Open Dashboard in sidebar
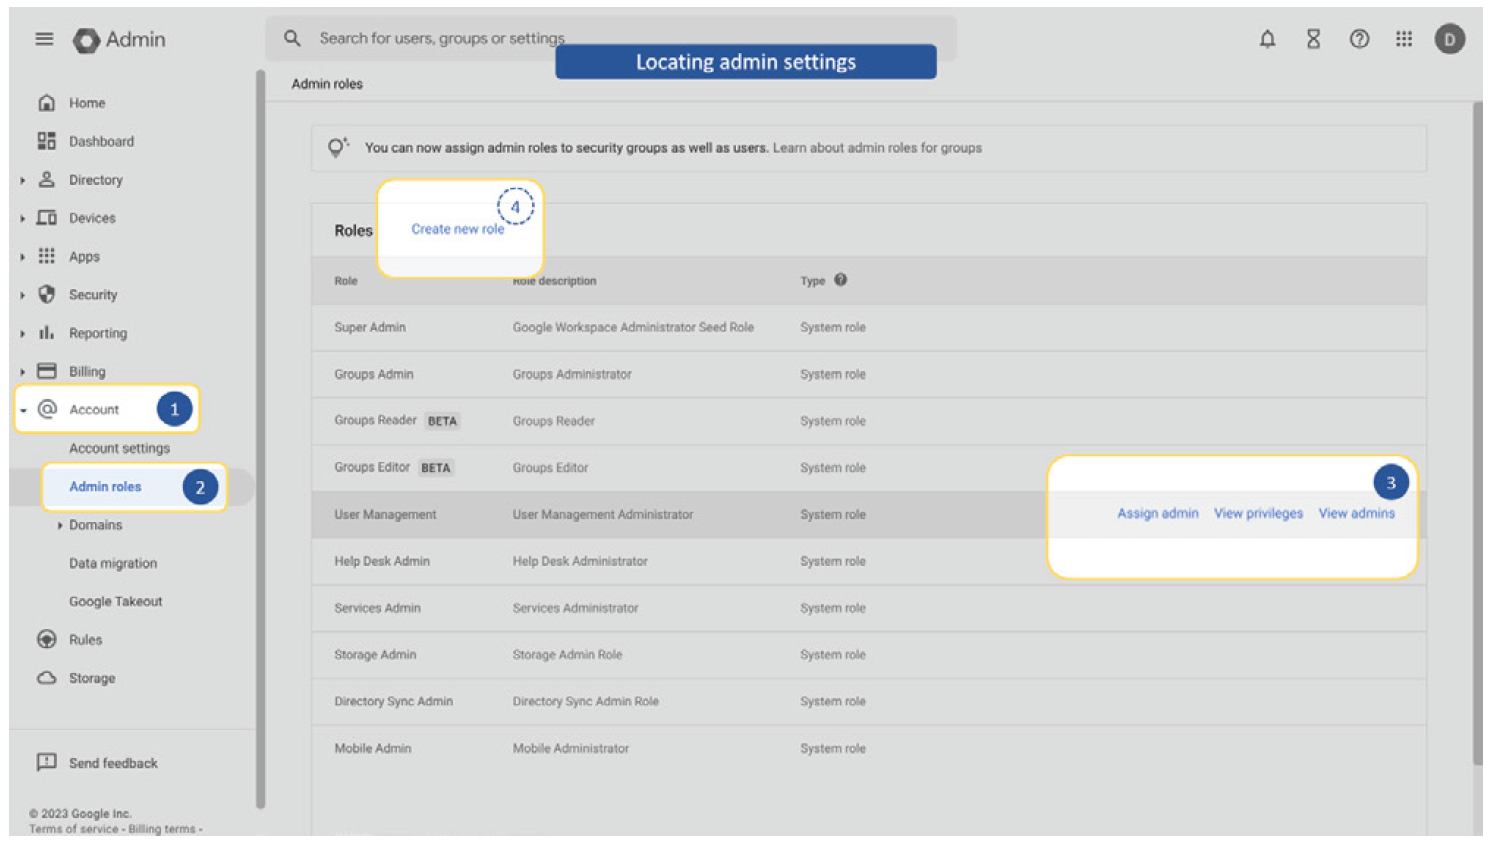This screenshot has height=844, width=1492. [101, 141]
